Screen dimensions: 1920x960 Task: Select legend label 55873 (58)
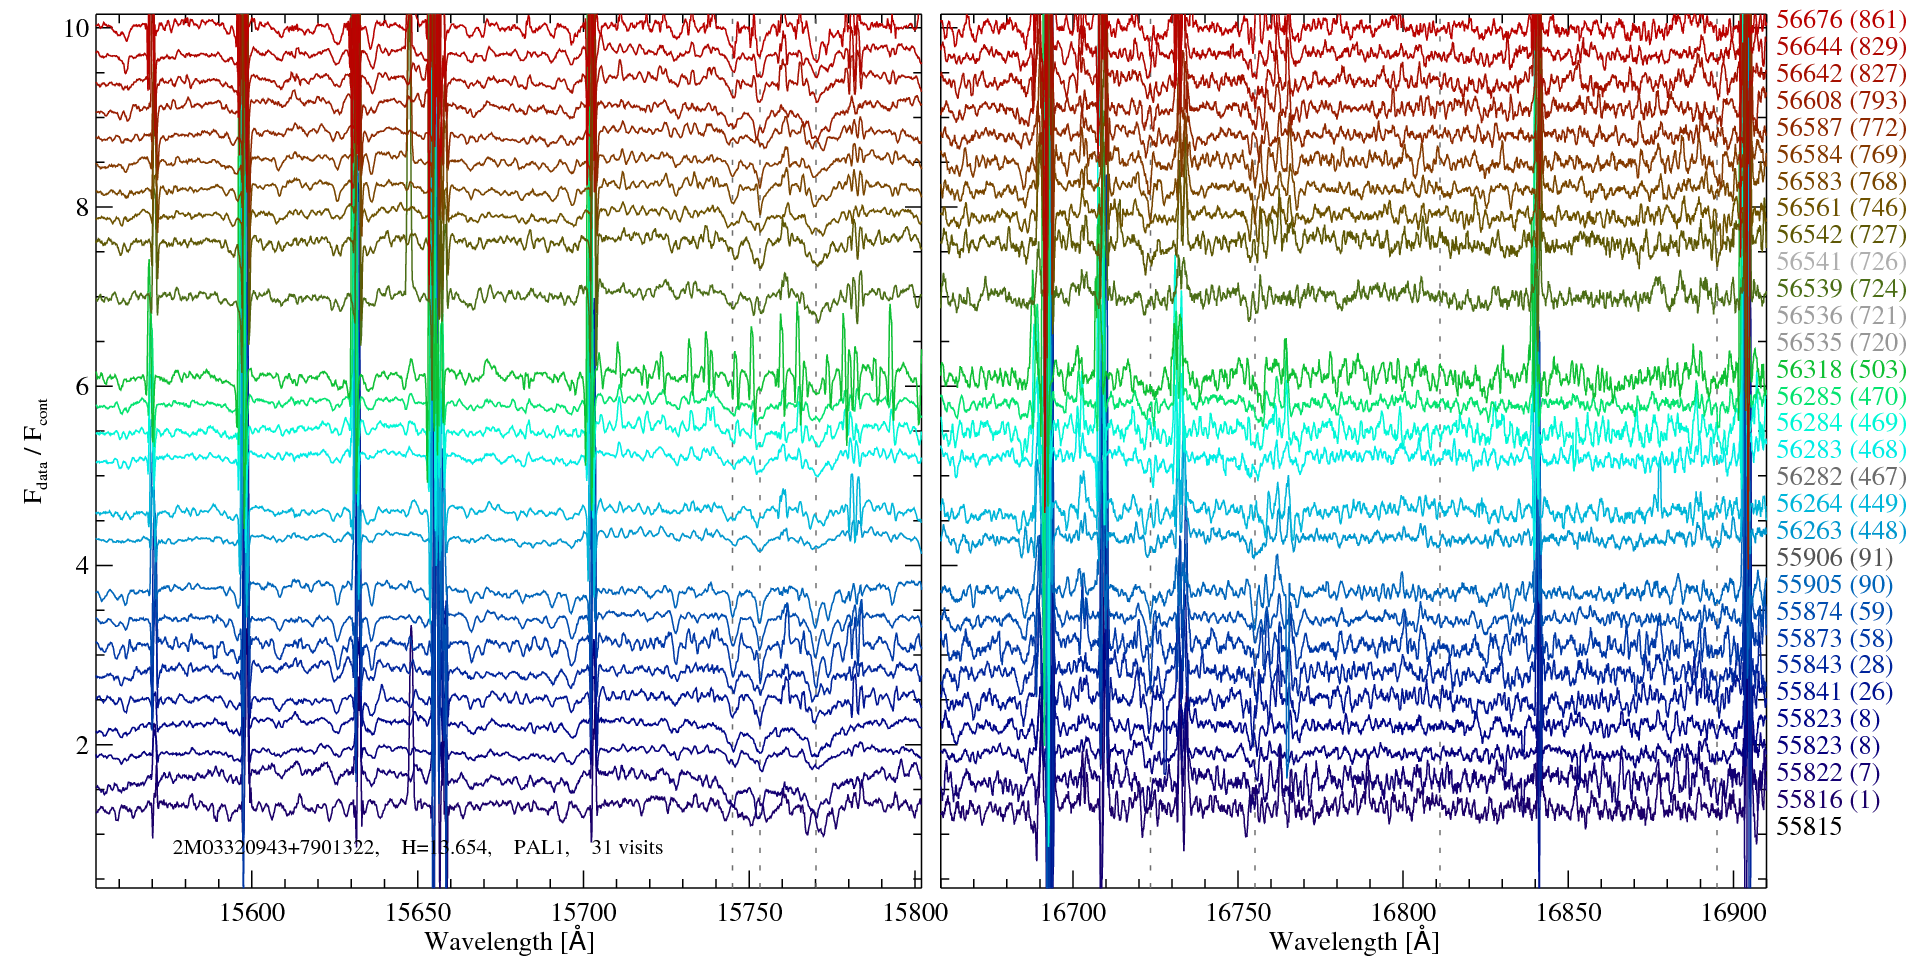1834,638
